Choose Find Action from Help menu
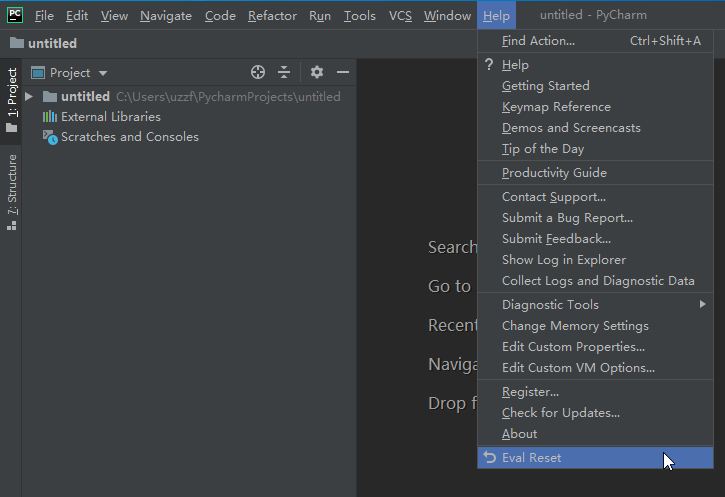The image size is (725, 497). tap(596, 41)
